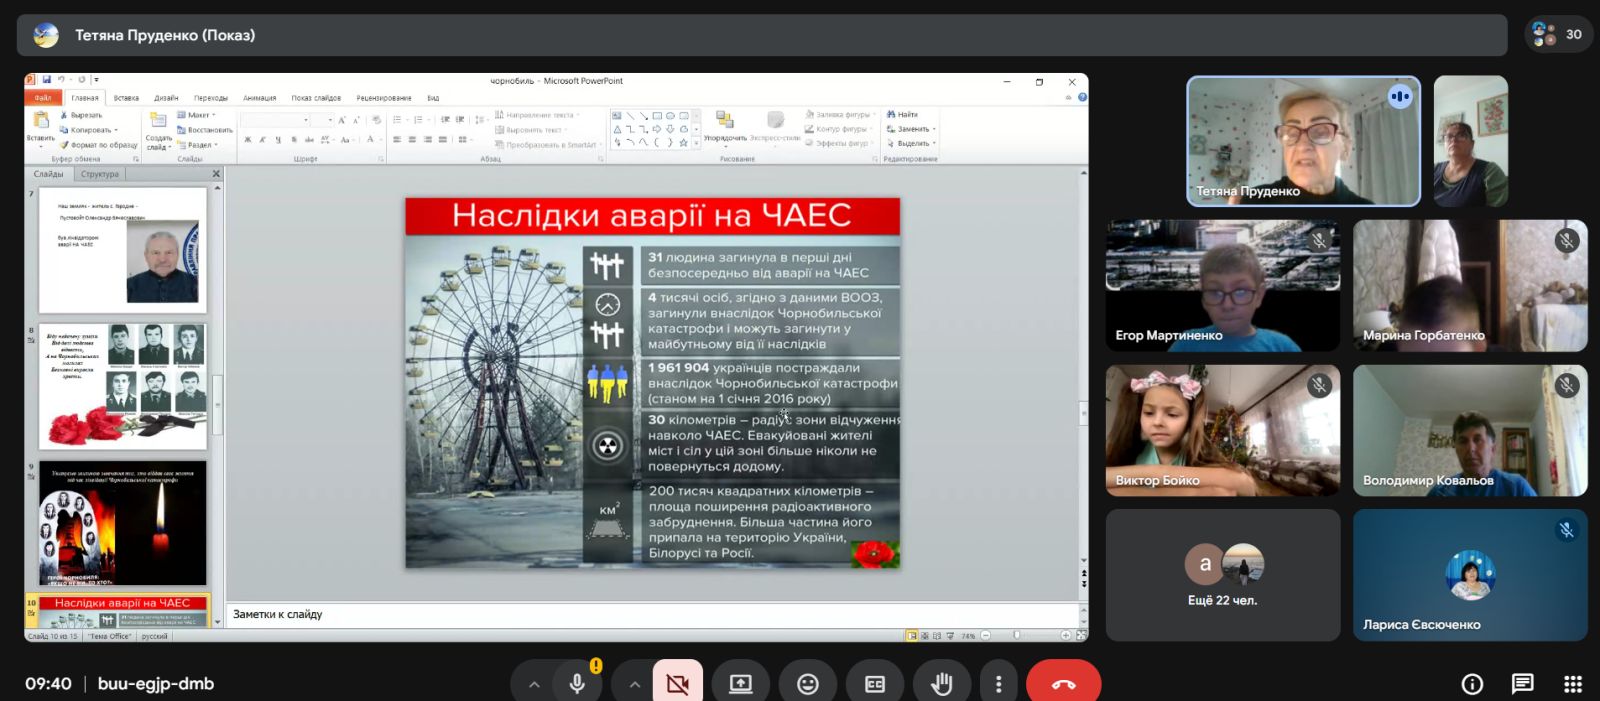Viewport: 1600px width, 701px height.
Task: Open meeting details info icon
Action: [x=1472, y=684]
